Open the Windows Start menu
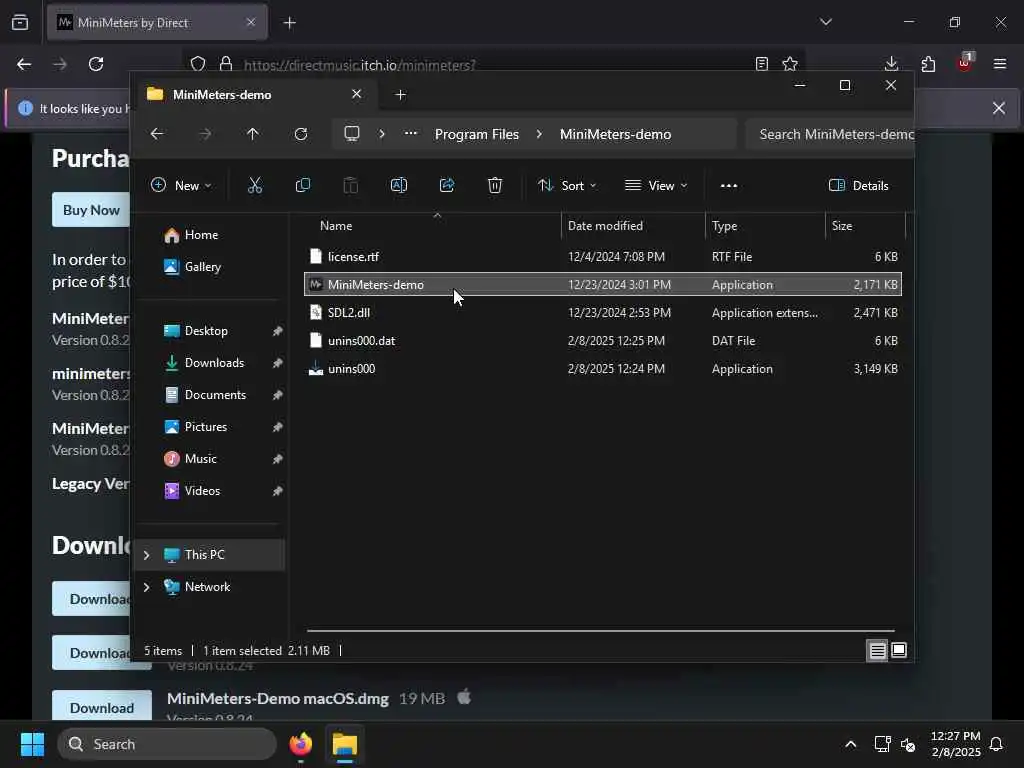This screenshot has width=1024, height=768. (x=32, y=744)
